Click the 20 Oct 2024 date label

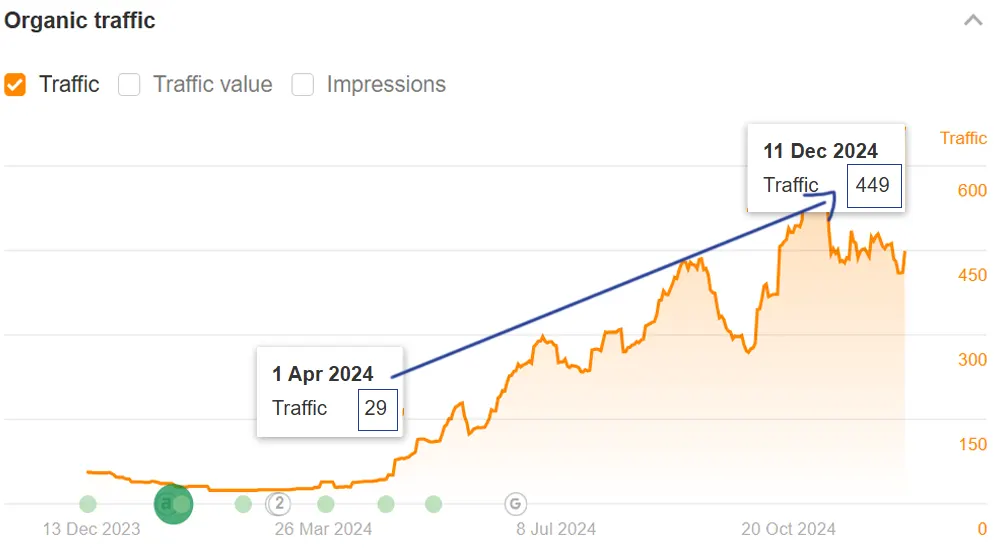[x=788, y=529]
